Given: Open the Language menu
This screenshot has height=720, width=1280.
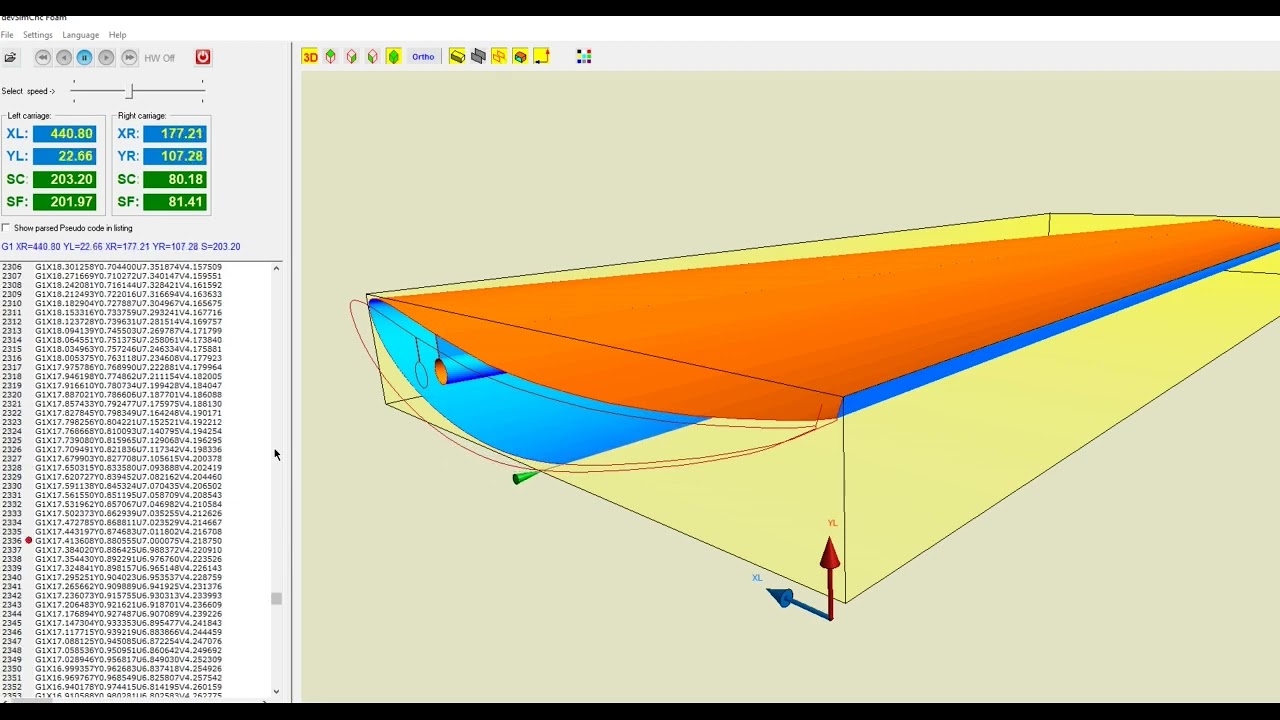Looking at the screenshot, I should [80, 35].
